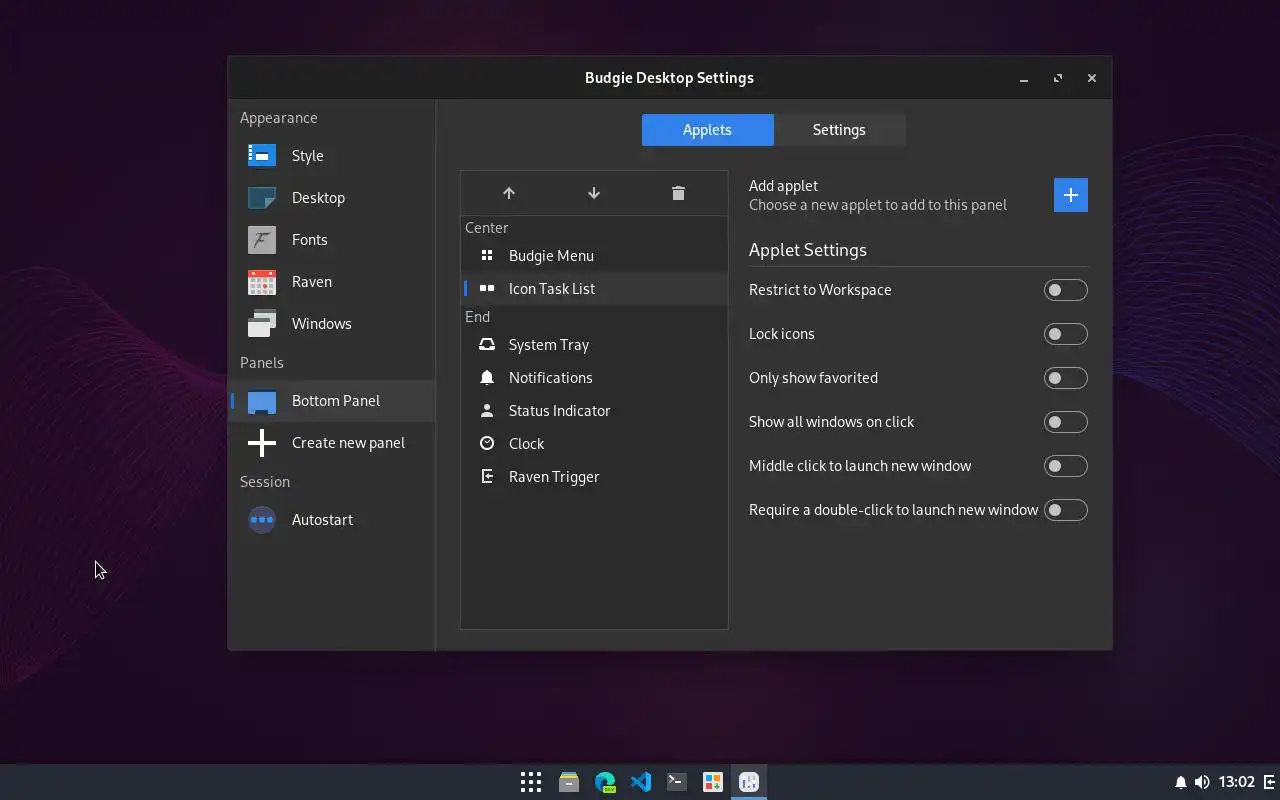The image size is (1280, 800).
Task: Toggle Restrict to Workspace switch
Action: [x=1065, y=290]
